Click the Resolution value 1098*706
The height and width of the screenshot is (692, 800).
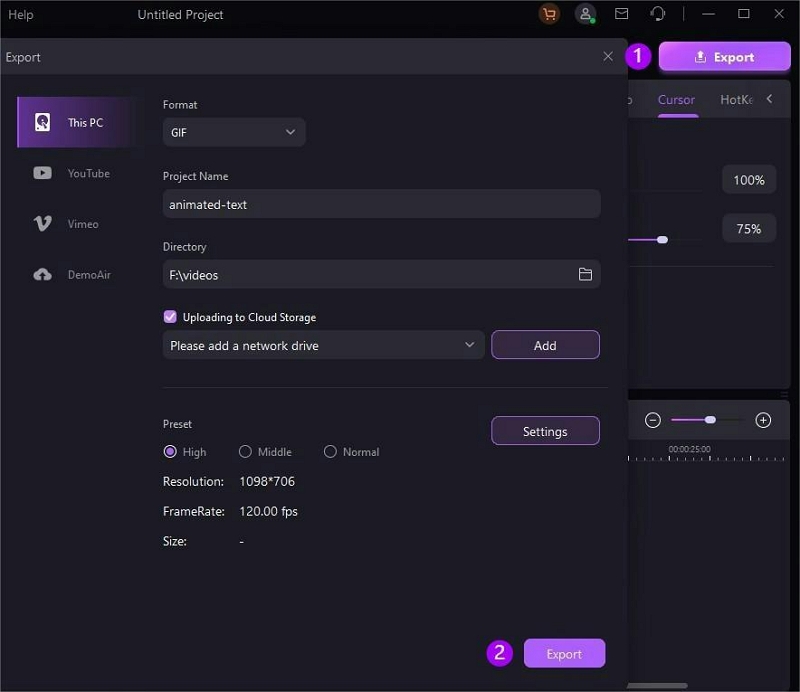[267, 481]
